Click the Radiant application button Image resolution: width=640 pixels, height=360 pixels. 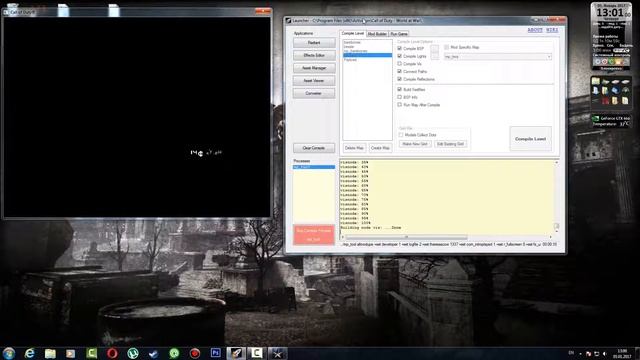pos(314,43)
